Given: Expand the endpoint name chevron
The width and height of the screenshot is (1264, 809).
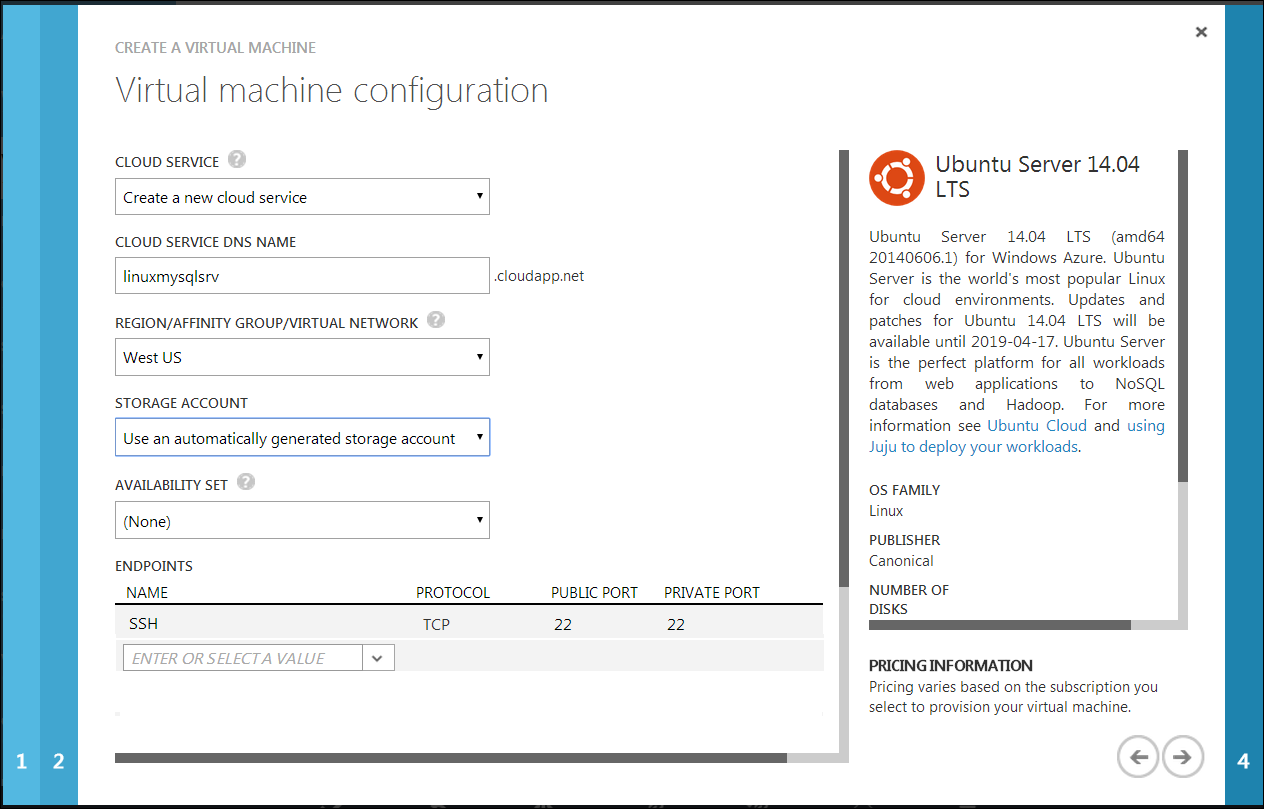Looking at the screenshot, I should [378, 658].
